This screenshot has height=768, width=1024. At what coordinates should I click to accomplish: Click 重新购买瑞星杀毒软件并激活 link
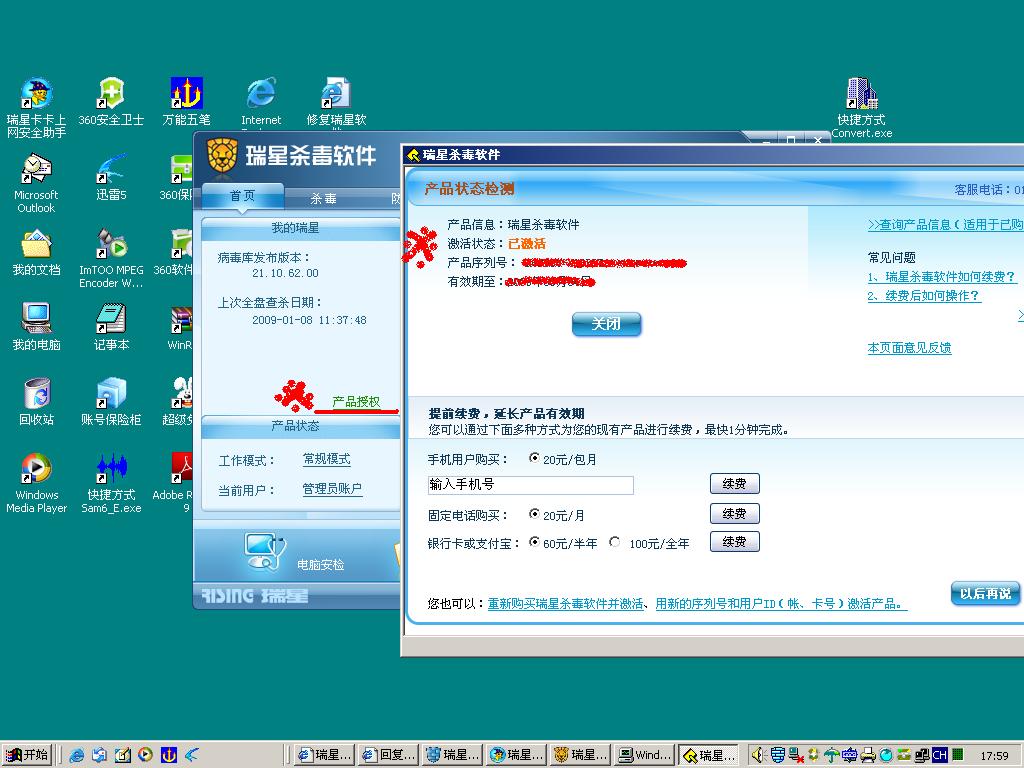pyautogui.click(x=566, y=604)
